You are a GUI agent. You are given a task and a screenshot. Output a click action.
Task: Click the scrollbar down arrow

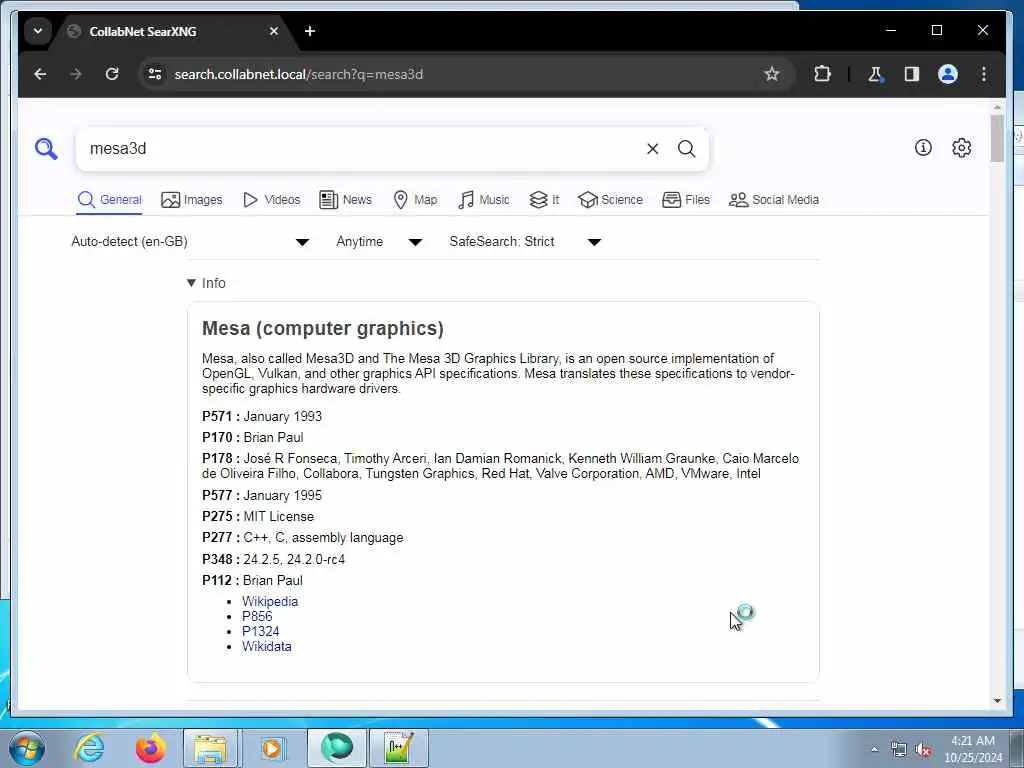(x=997, y=701)
